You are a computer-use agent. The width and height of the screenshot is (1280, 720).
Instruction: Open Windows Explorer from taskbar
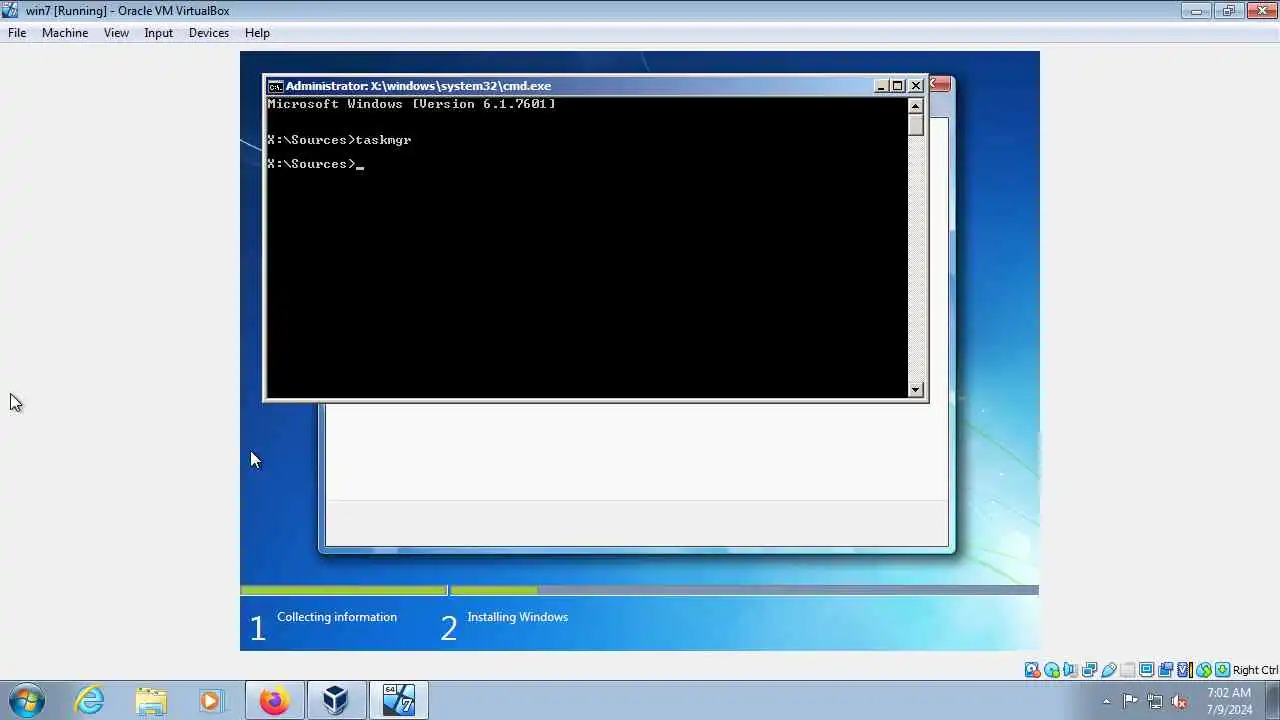[151, 700]
